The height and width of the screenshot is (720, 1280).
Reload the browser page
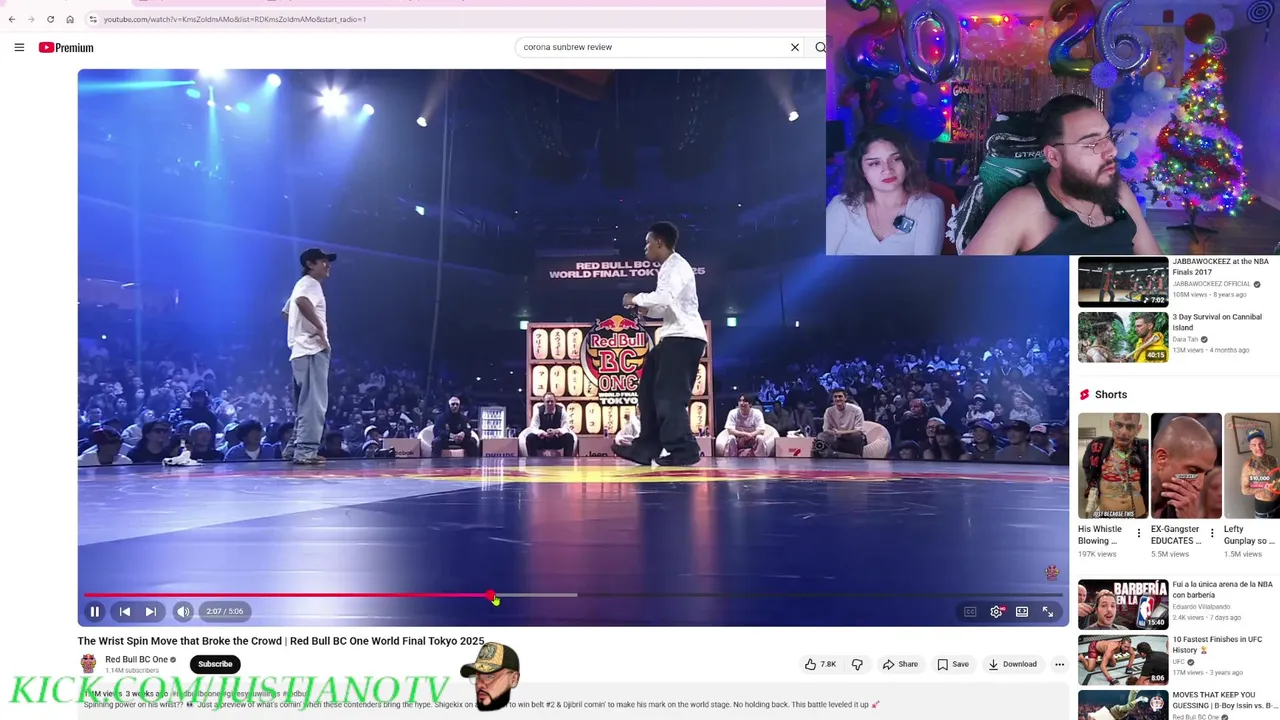click(x=50, y=19)
